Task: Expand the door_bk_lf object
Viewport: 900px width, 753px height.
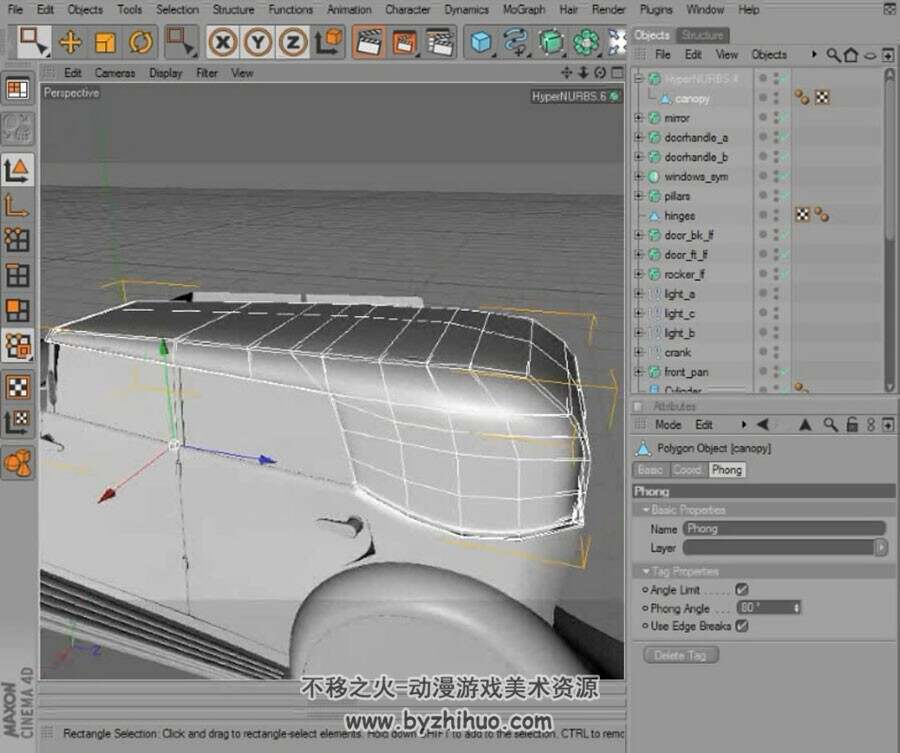Action: point(638,235)
